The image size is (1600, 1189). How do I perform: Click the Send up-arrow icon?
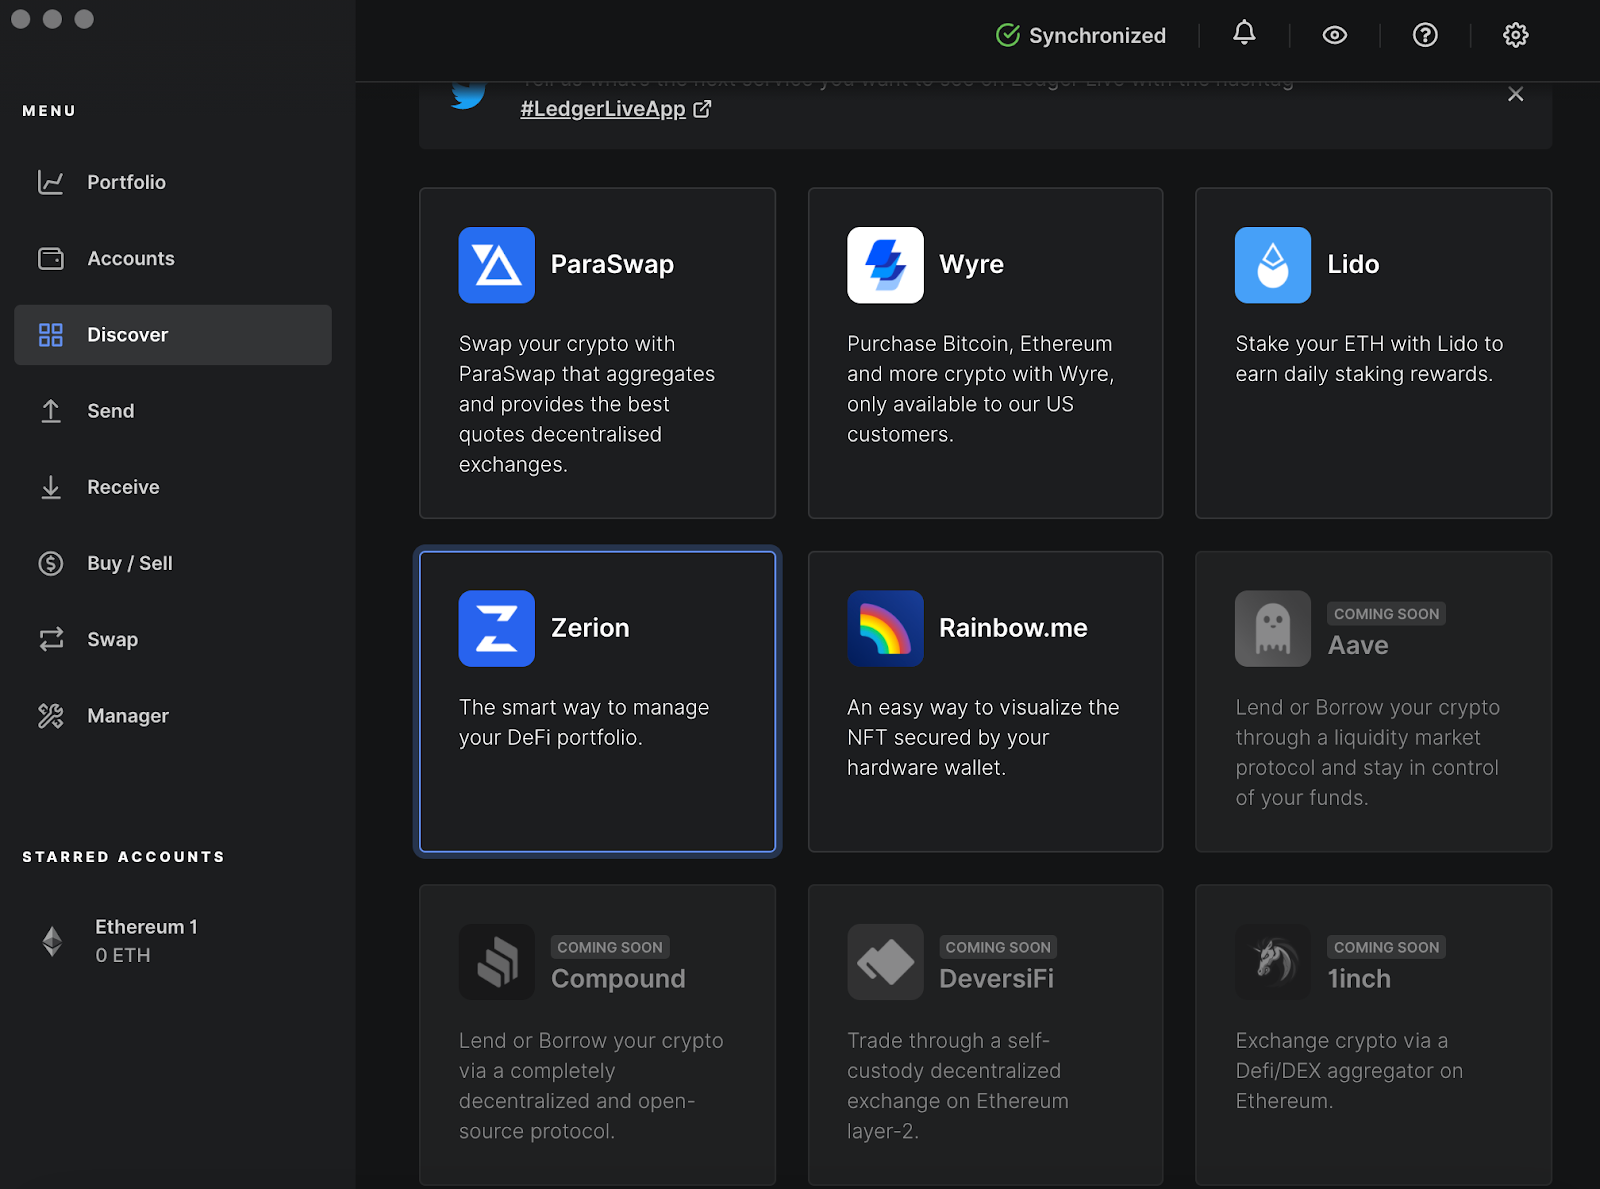tap(51, 411)
